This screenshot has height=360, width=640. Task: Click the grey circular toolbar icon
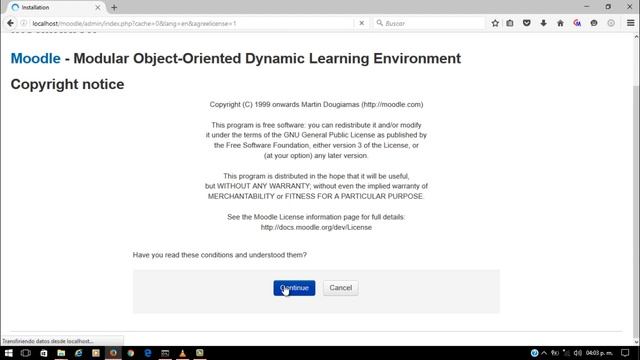[x=611, y=23]
